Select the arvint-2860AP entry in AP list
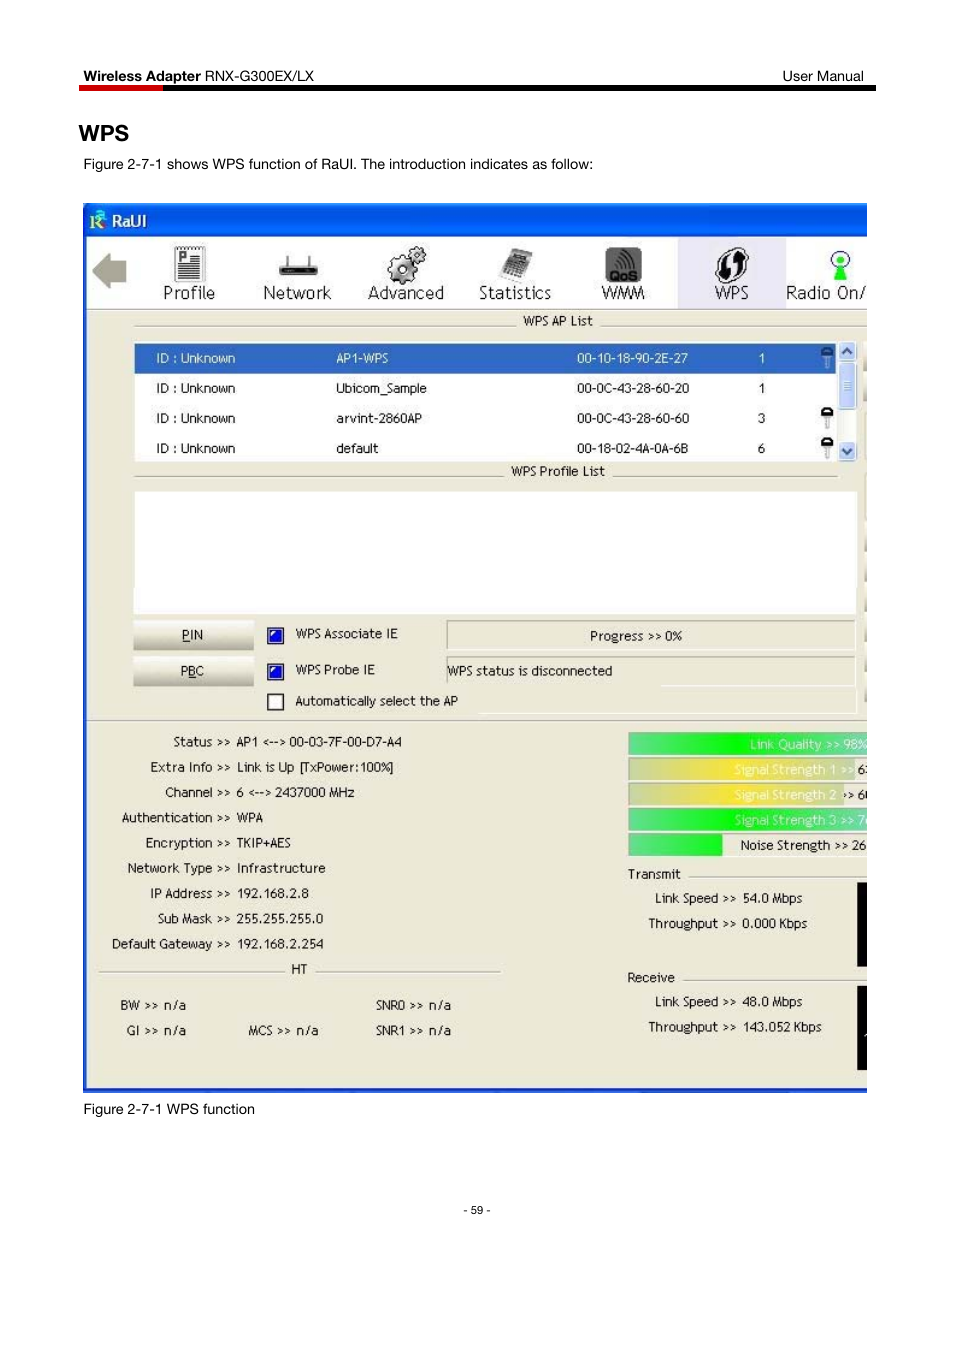 (485, 418)
